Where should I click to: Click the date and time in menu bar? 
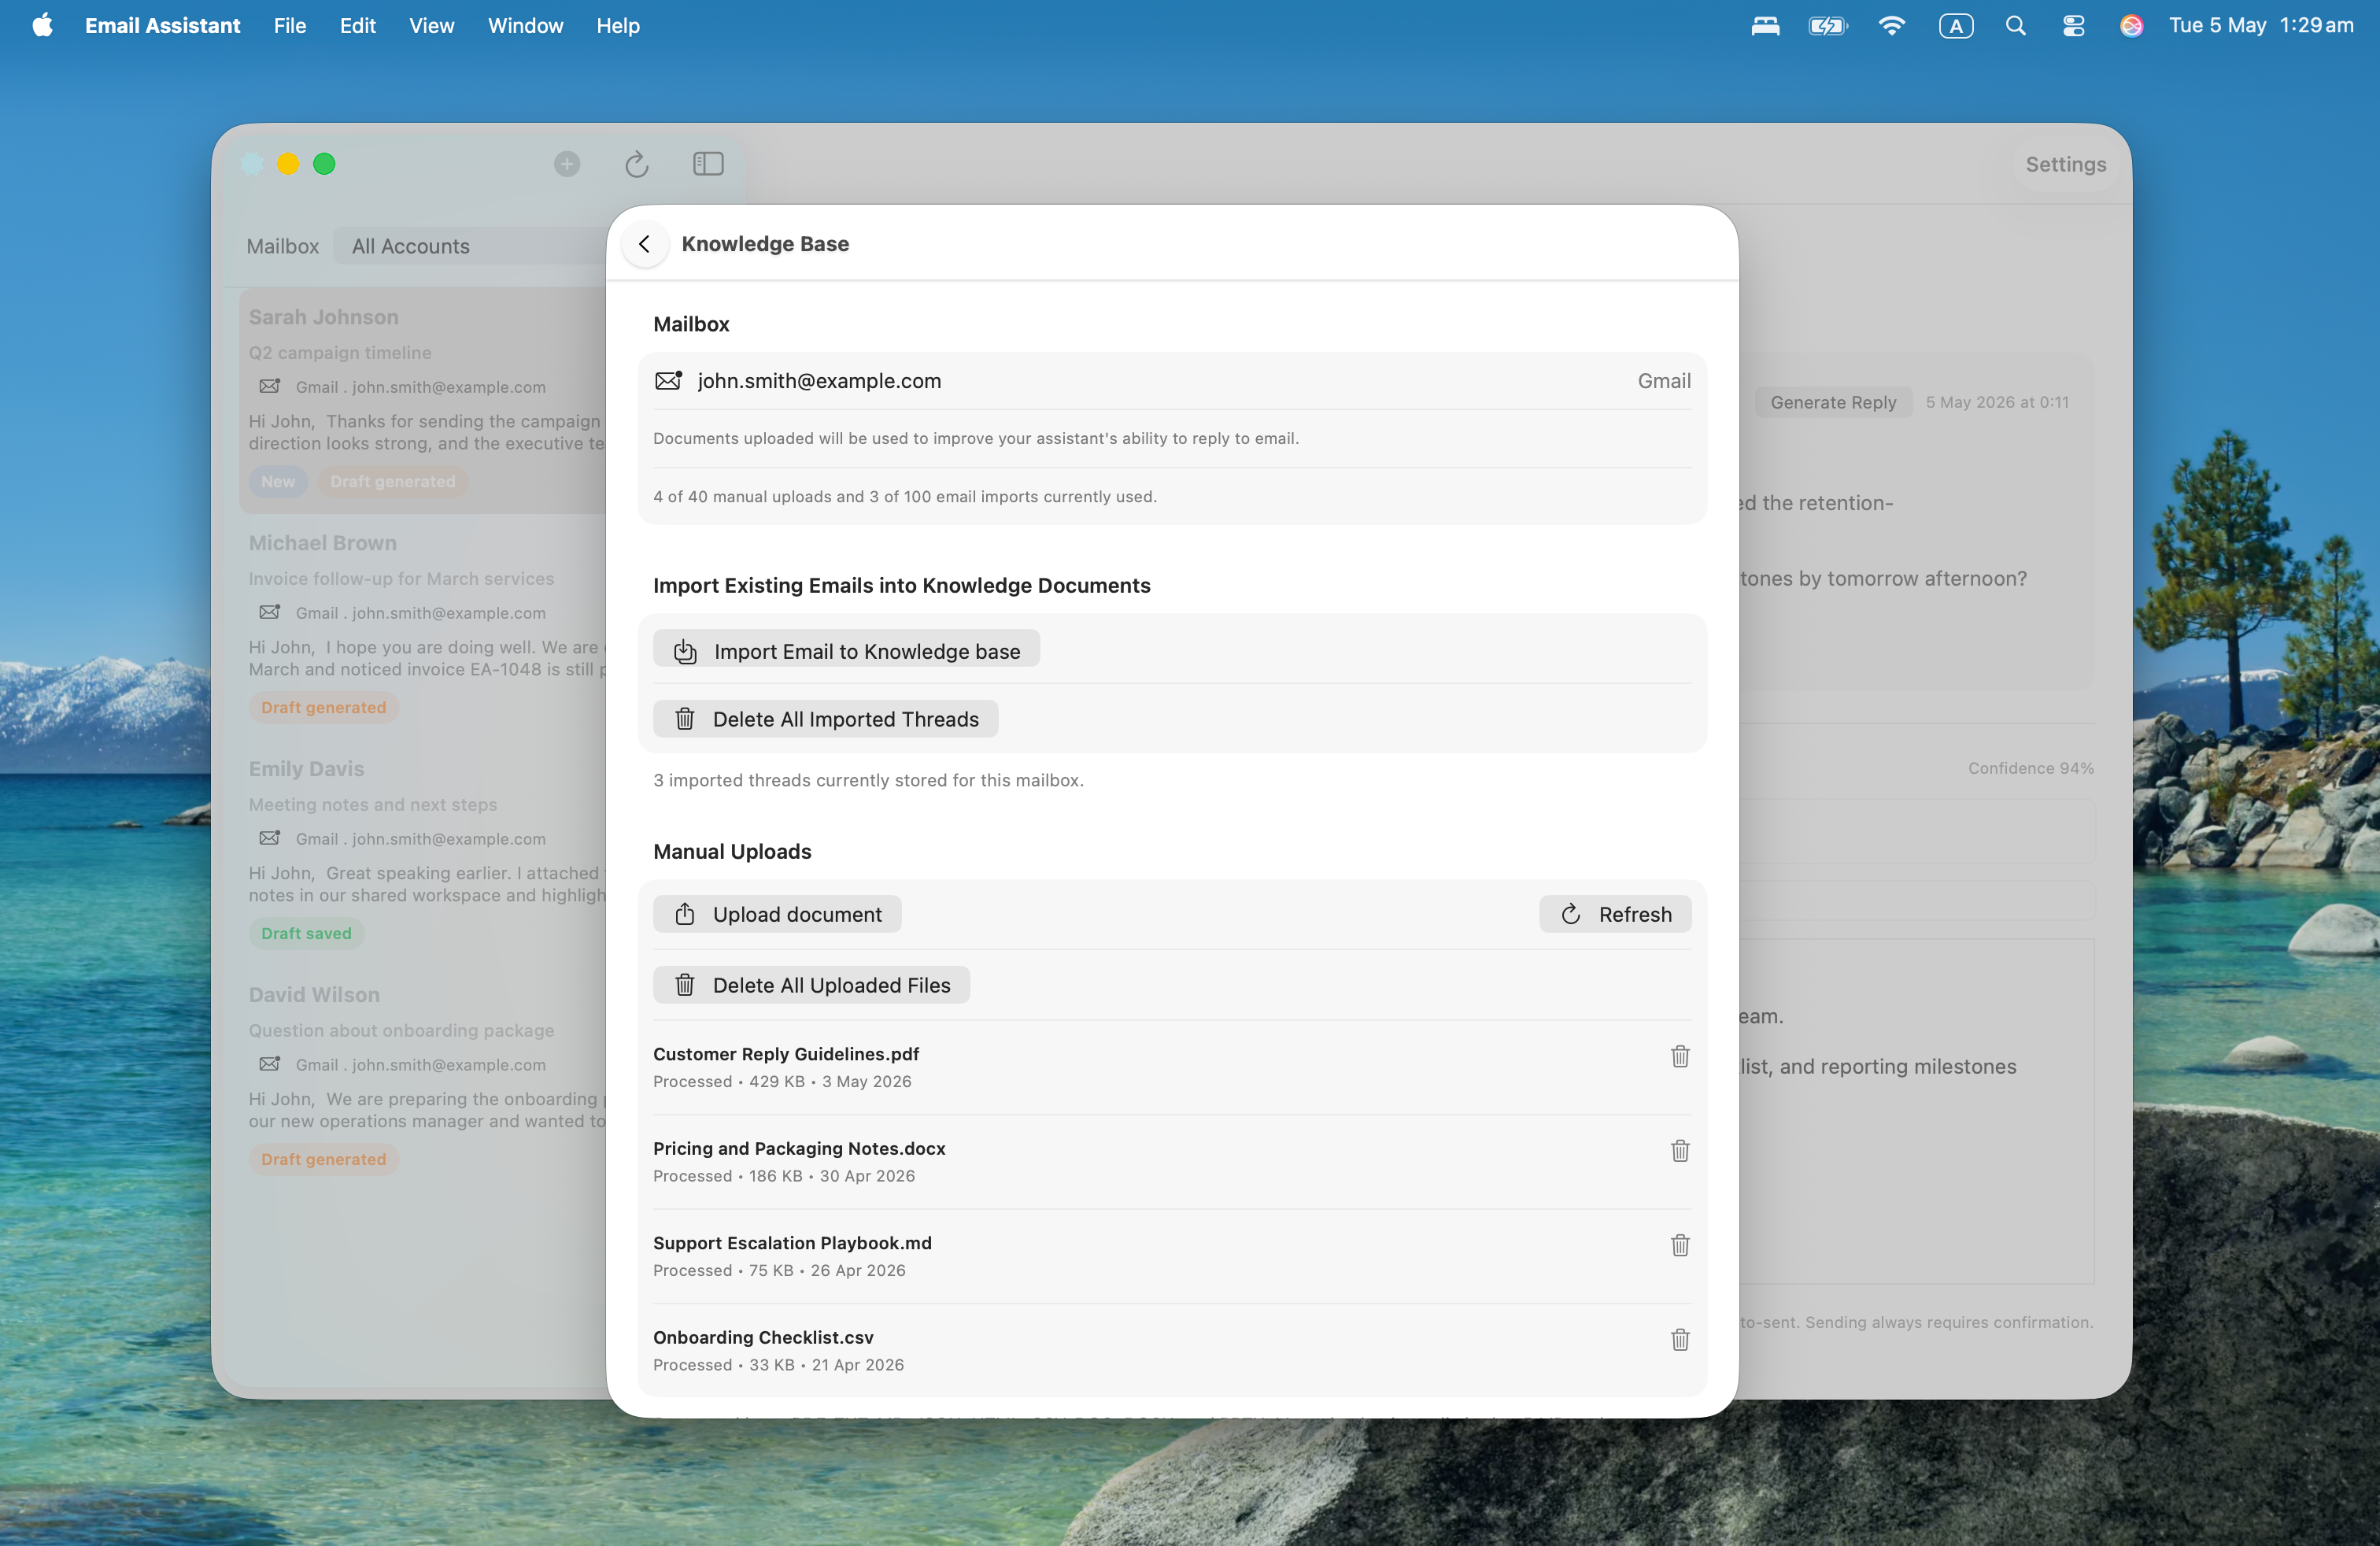[2260, 25]
